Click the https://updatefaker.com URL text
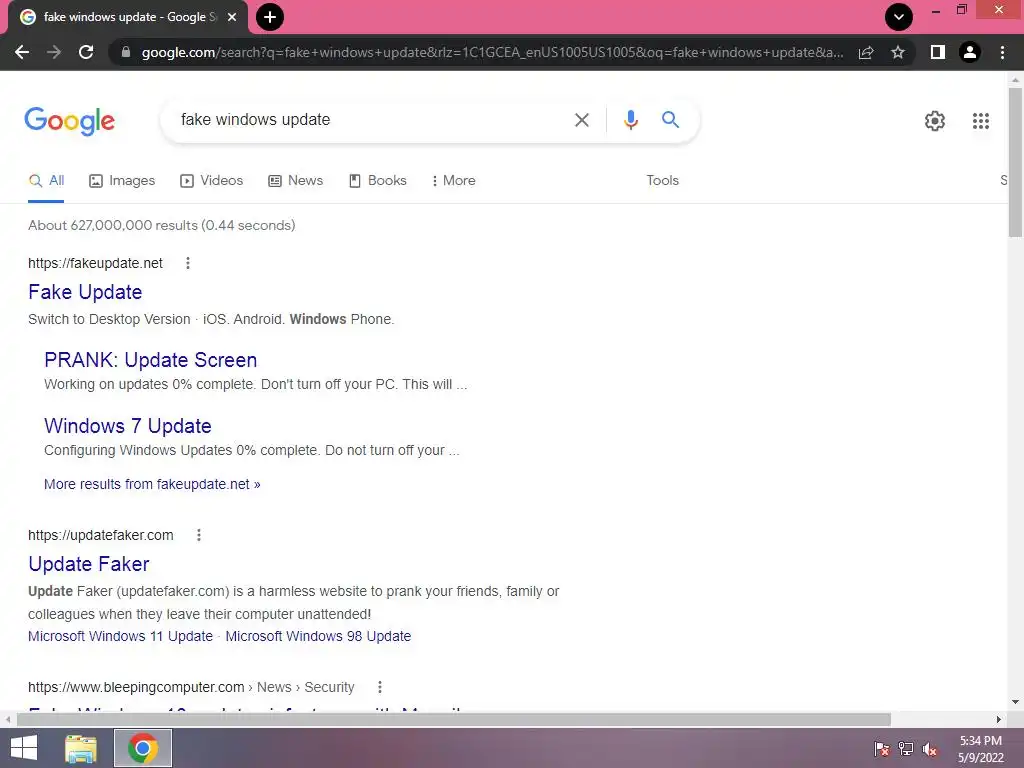This screenshot has width=1024, height=768. pos(101,536)
